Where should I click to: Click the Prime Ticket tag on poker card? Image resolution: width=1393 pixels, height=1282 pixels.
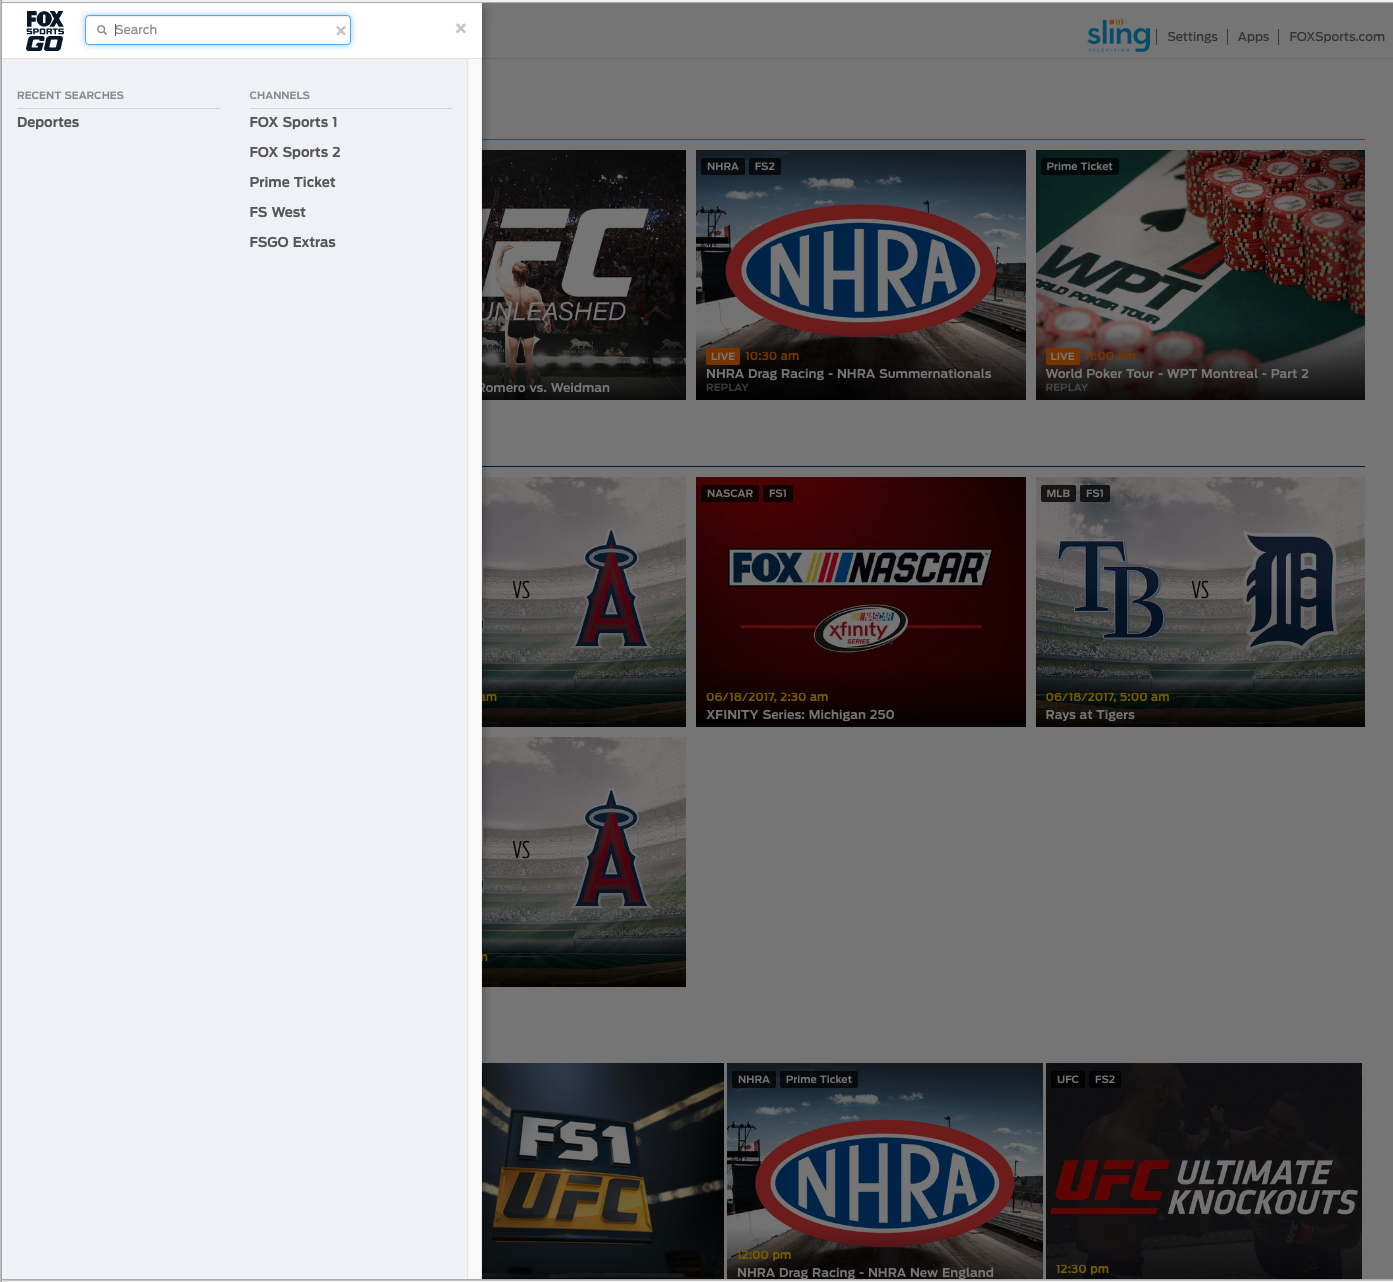click(1079, 167)
